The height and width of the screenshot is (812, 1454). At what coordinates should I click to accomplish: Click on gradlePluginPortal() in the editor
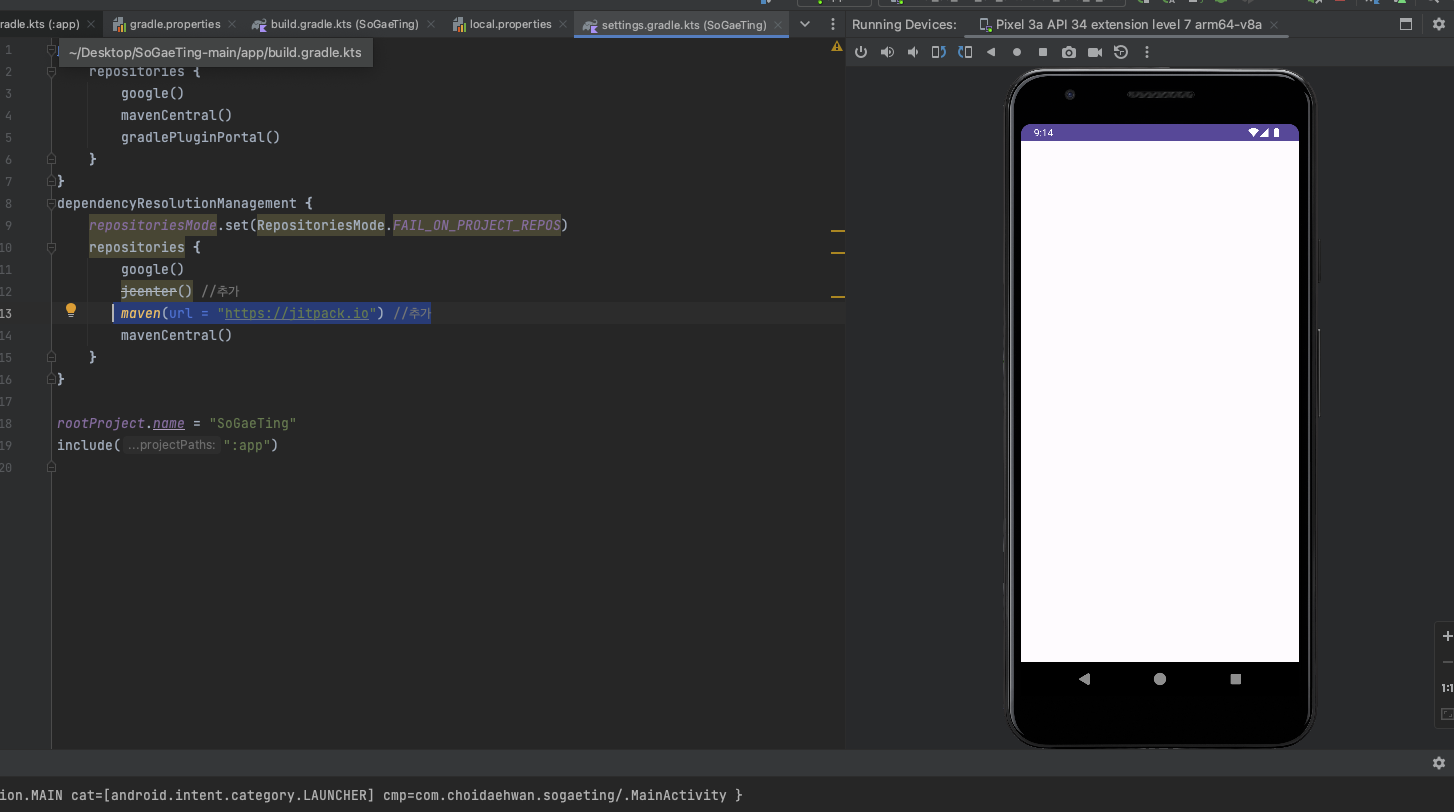pyautogui.click(x=201, y=137)
